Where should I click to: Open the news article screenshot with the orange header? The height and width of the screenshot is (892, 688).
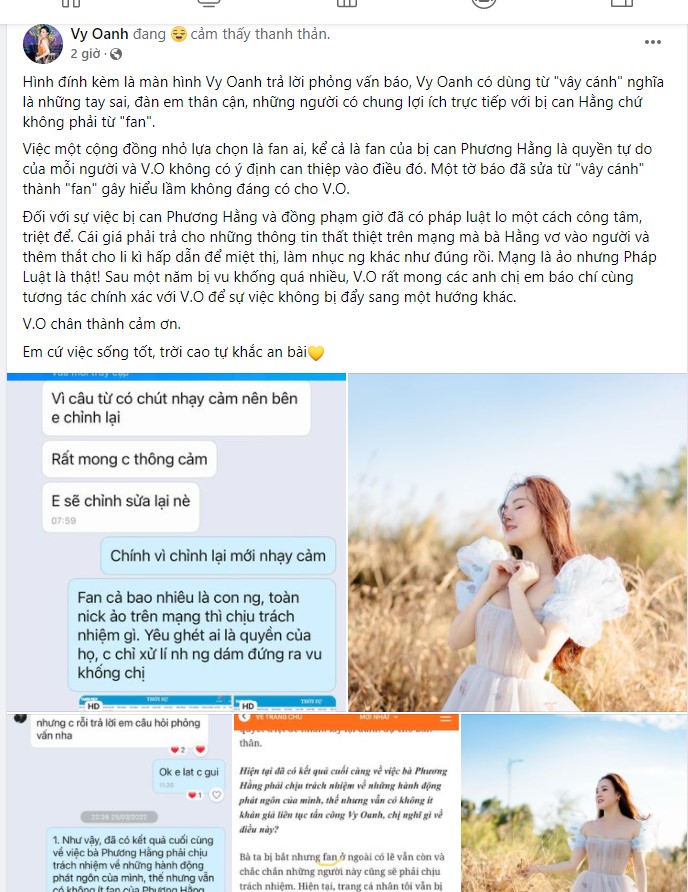tap(346, 803)
